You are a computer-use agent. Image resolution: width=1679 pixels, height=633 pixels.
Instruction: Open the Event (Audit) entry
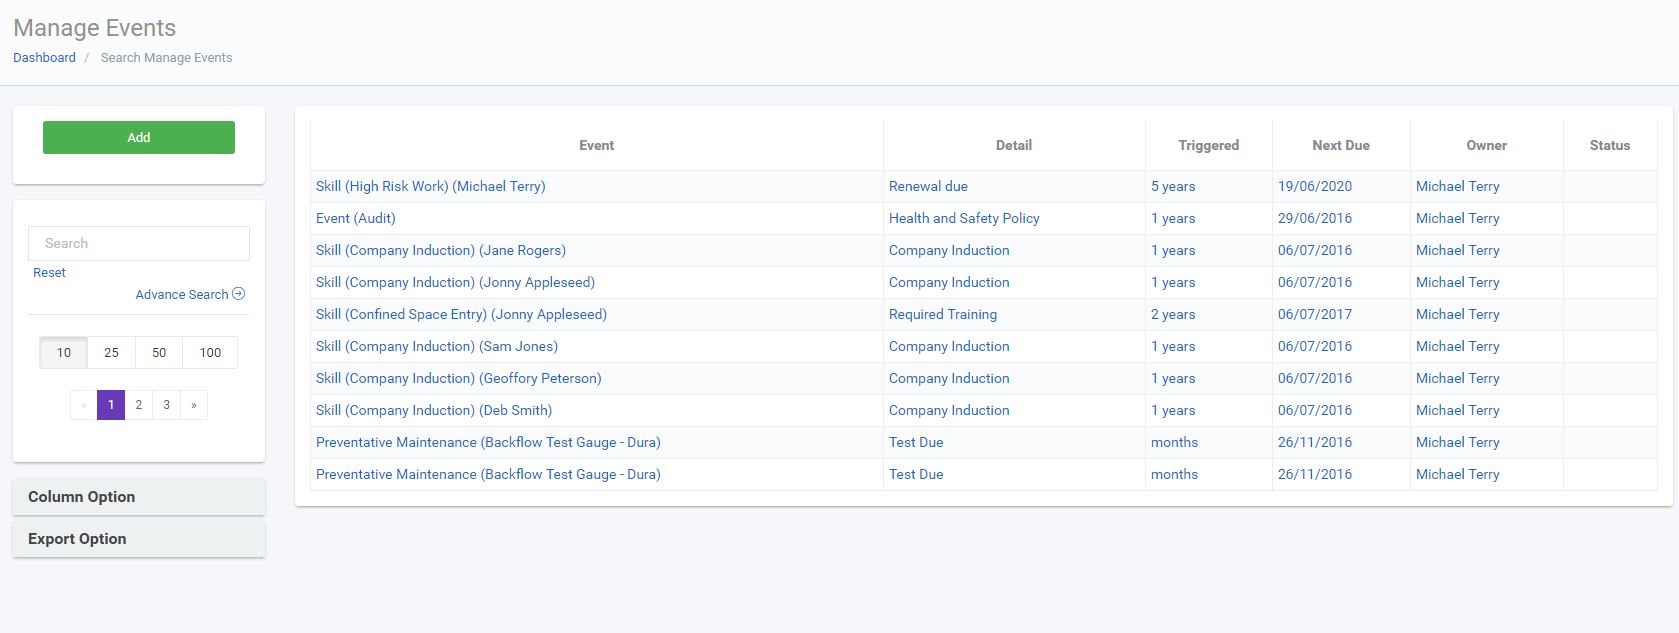point(356,218)
